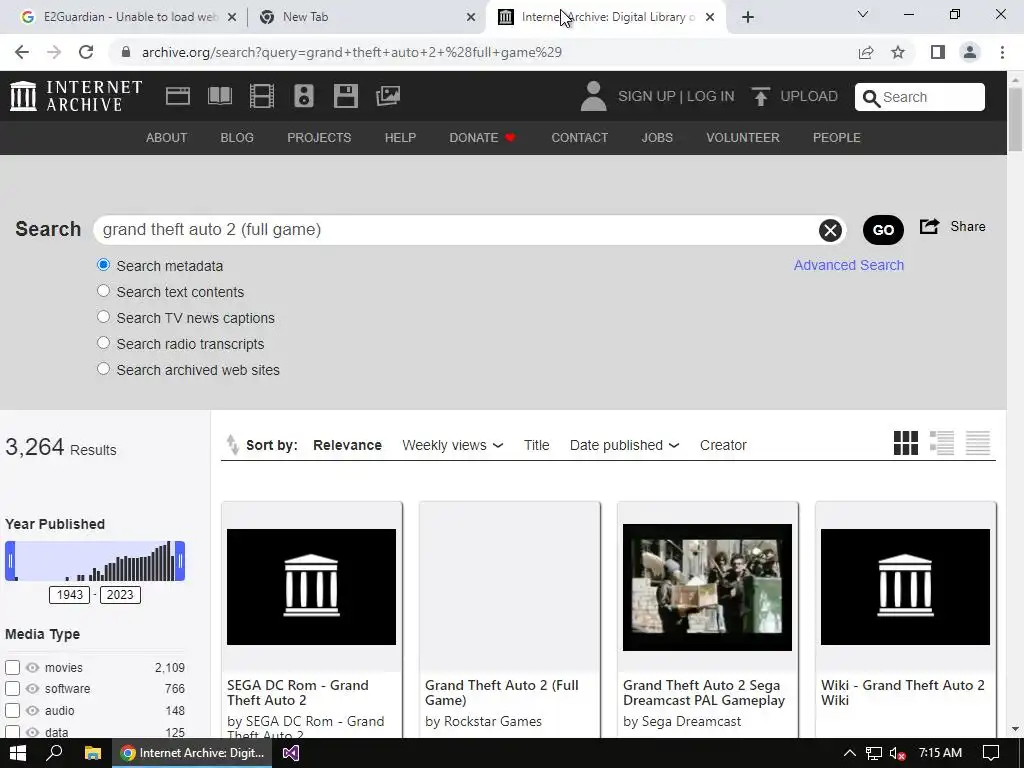Toggle eye icon for movies filter
The height and width of the screenshot is (768, 1024).
click(32, 667)
